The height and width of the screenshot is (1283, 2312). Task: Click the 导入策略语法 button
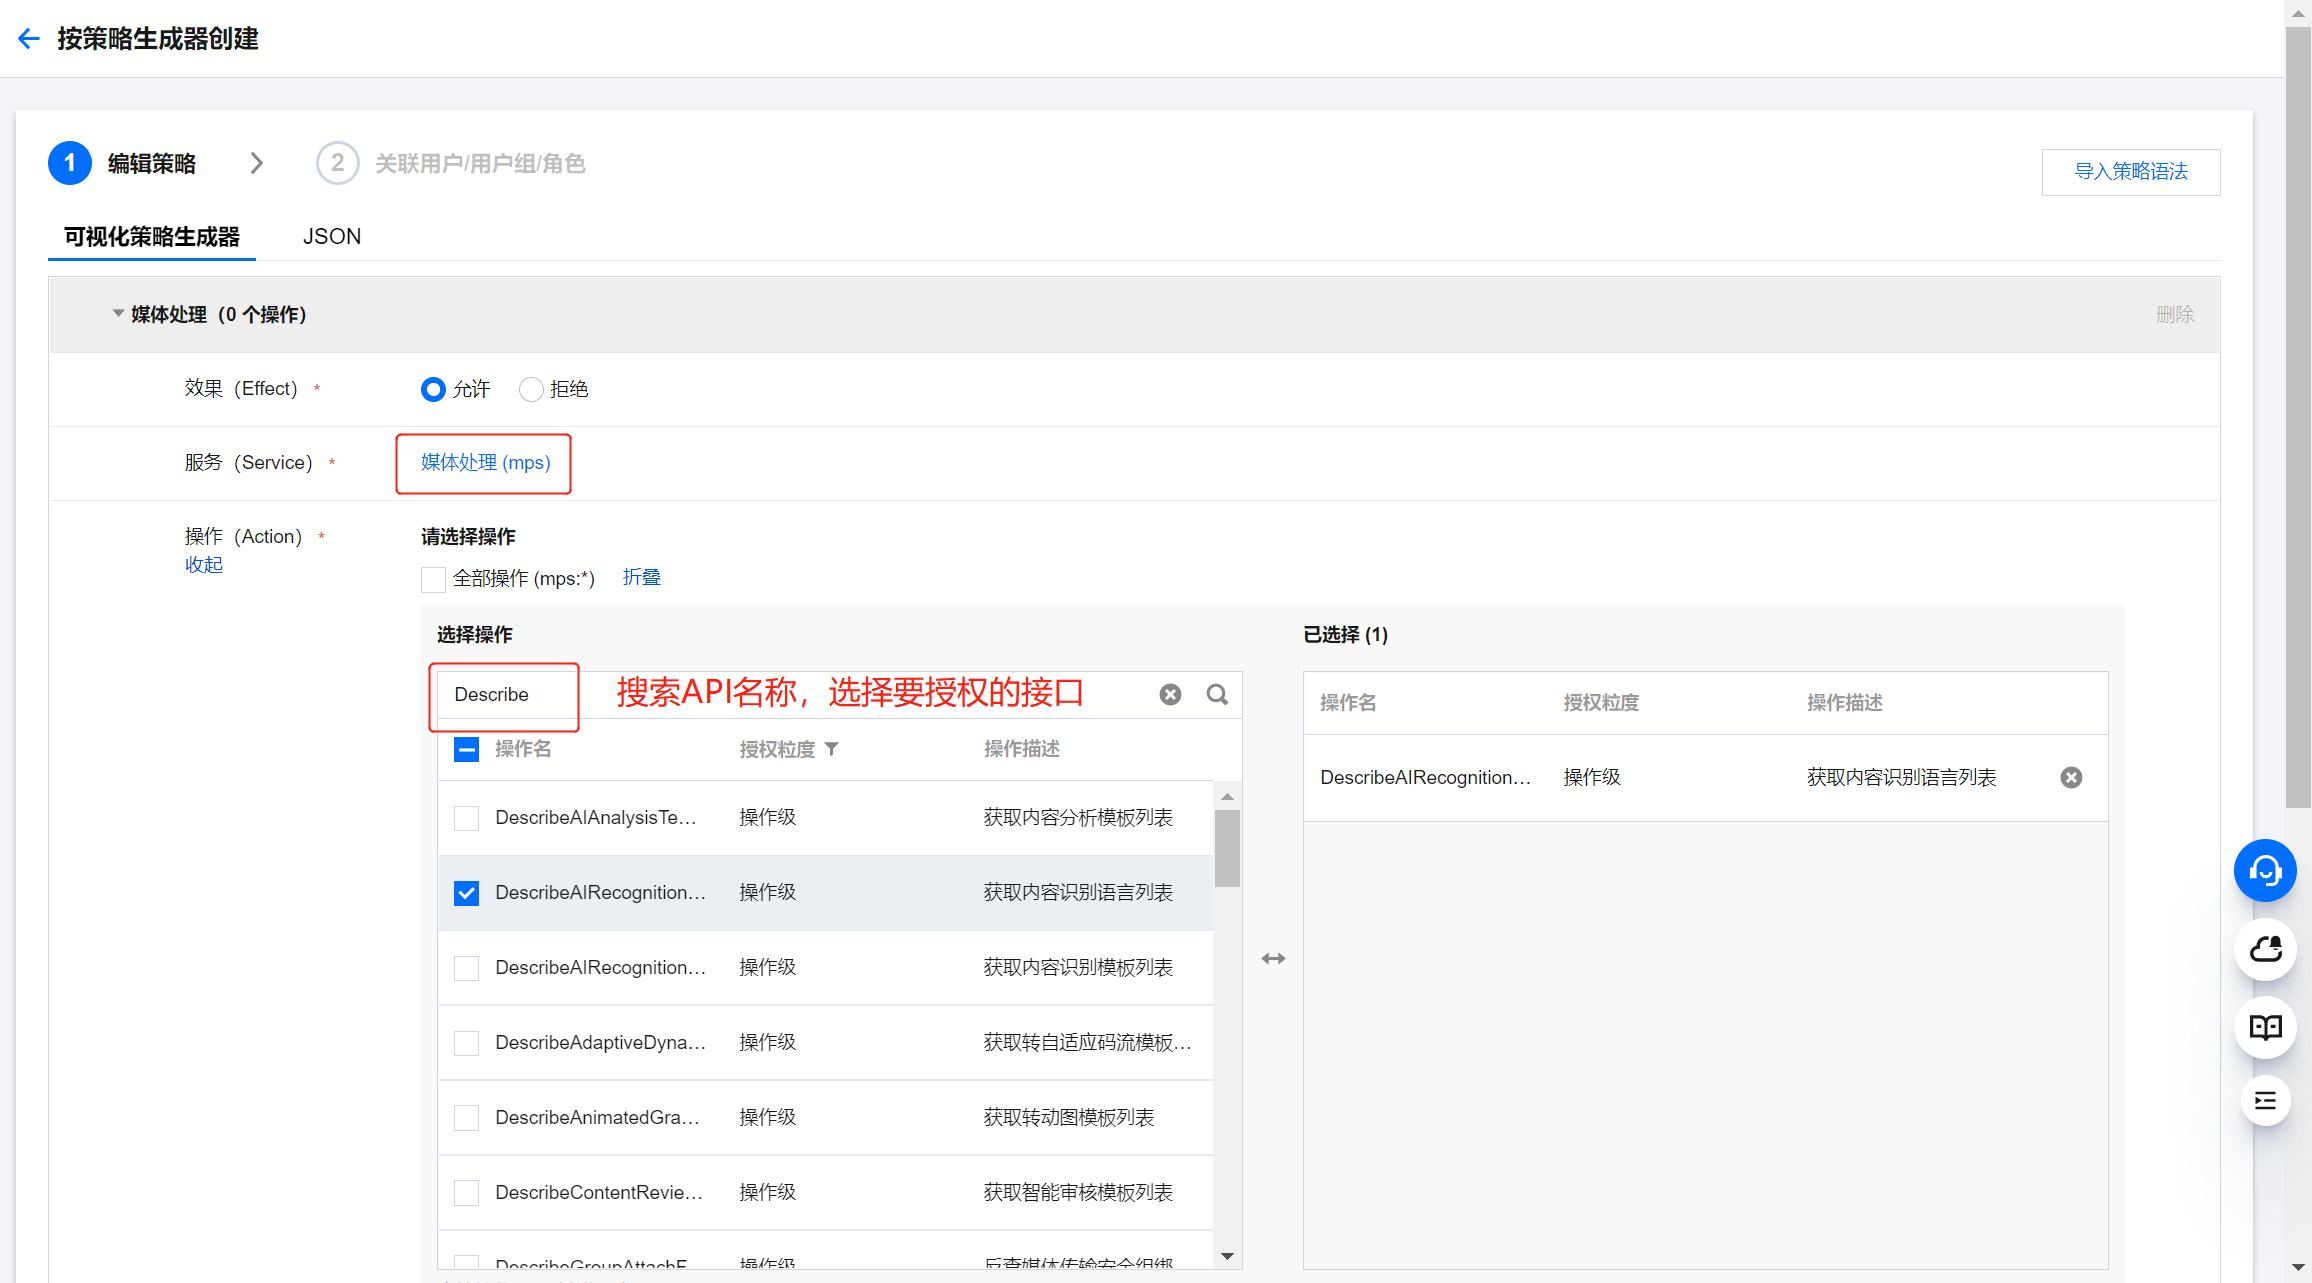pyautogui.click(x=2130, y=172)
